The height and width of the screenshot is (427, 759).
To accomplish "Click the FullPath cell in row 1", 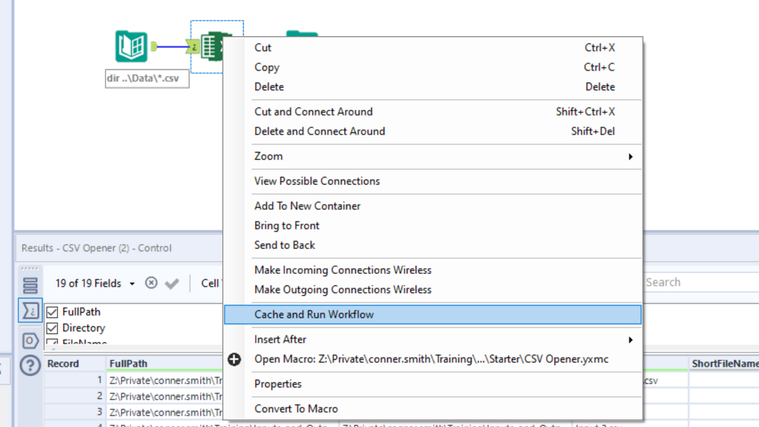I will tap(165, 381).
